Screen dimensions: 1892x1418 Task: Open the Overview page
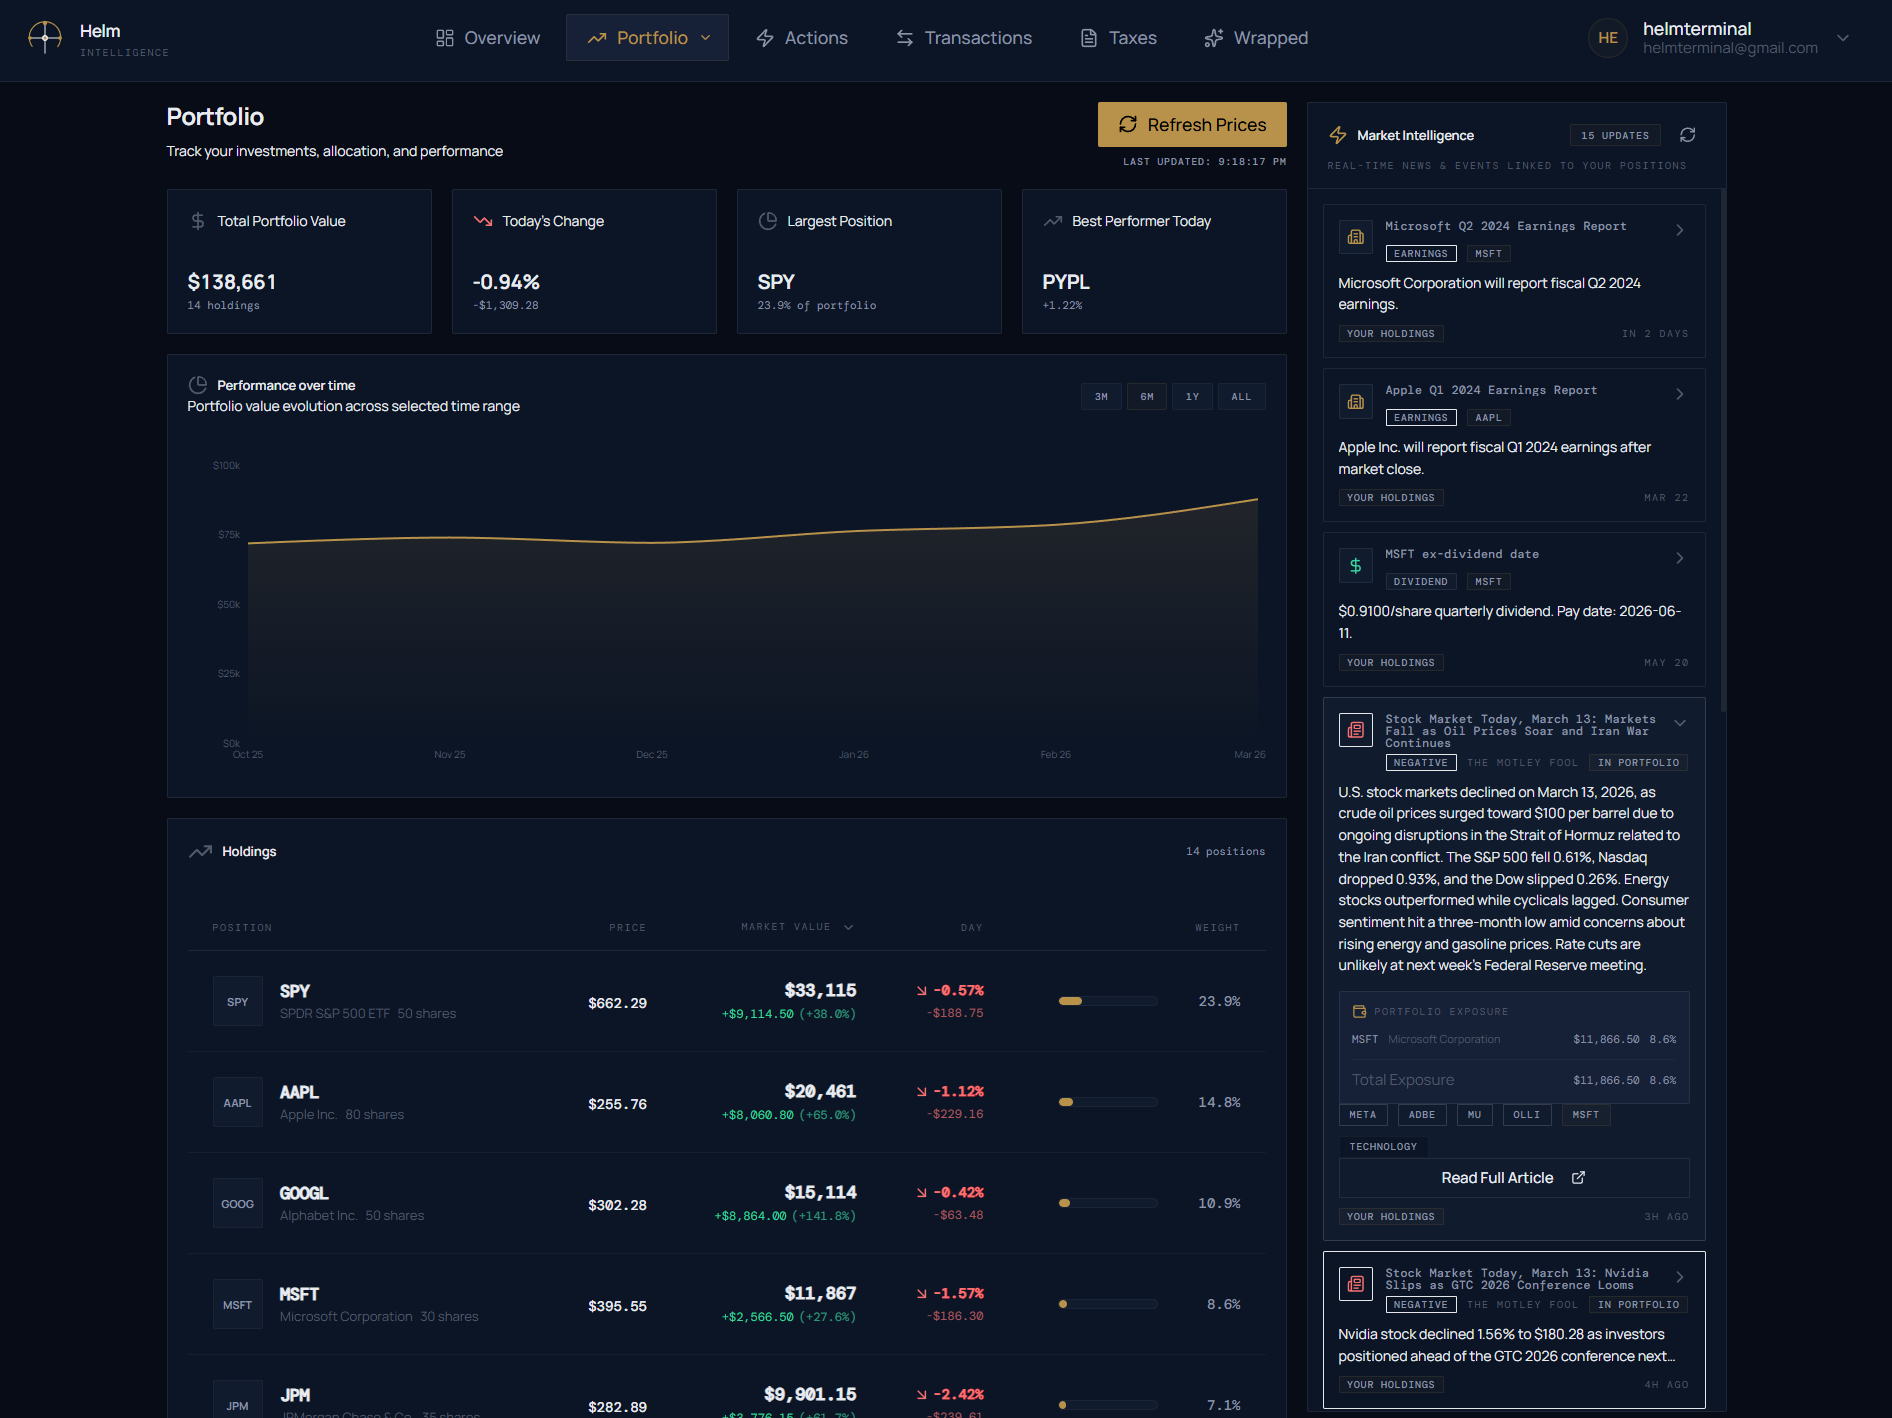(488, 38)
